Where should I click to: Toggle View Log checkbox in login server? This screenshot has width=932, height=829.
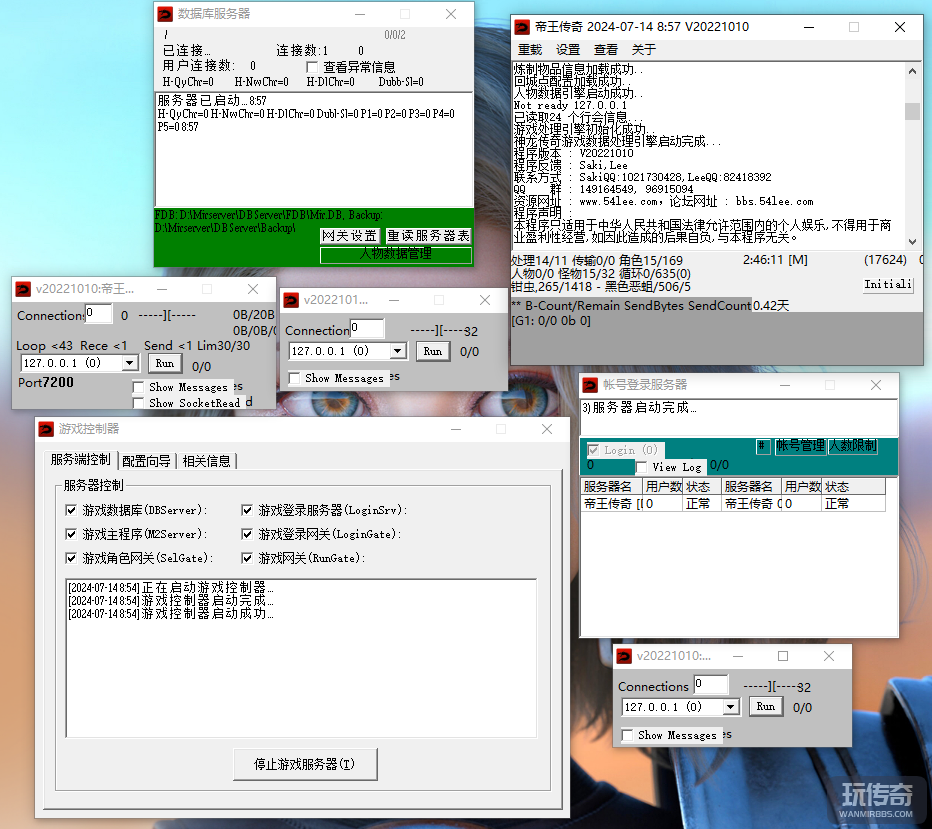tap(641, 468)
